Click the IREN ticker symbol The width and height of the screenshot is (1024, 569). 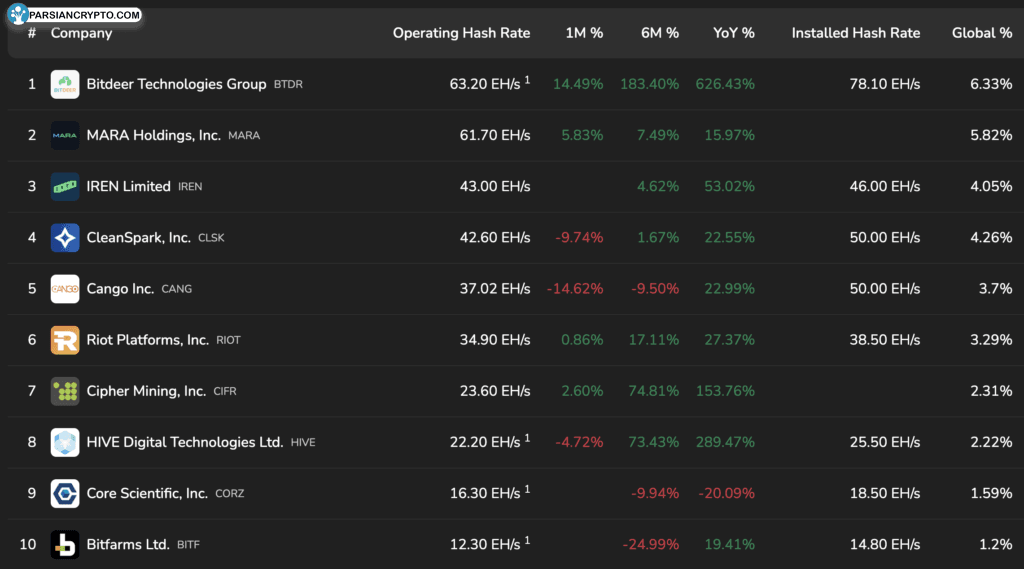(x=190, y=187)
